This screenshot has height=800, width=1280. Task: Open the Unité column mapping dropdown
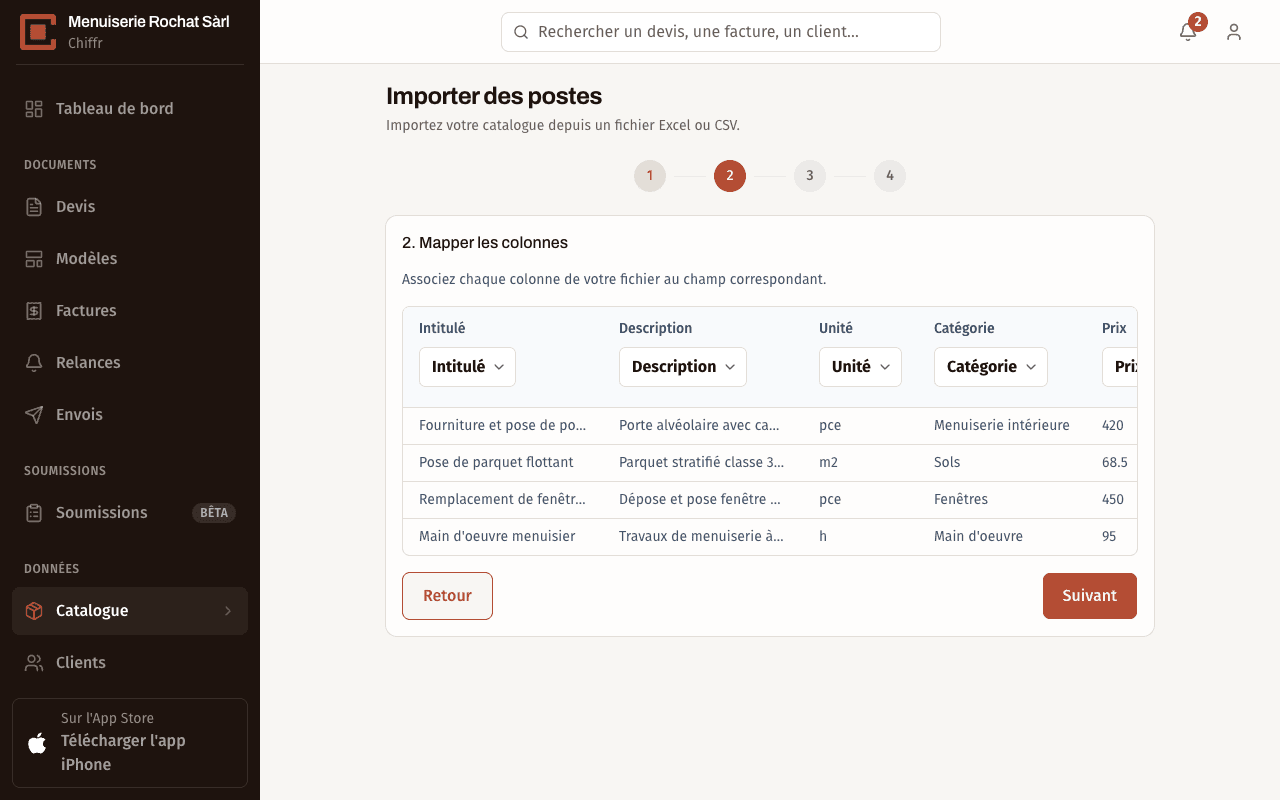[x=860, y=367]
